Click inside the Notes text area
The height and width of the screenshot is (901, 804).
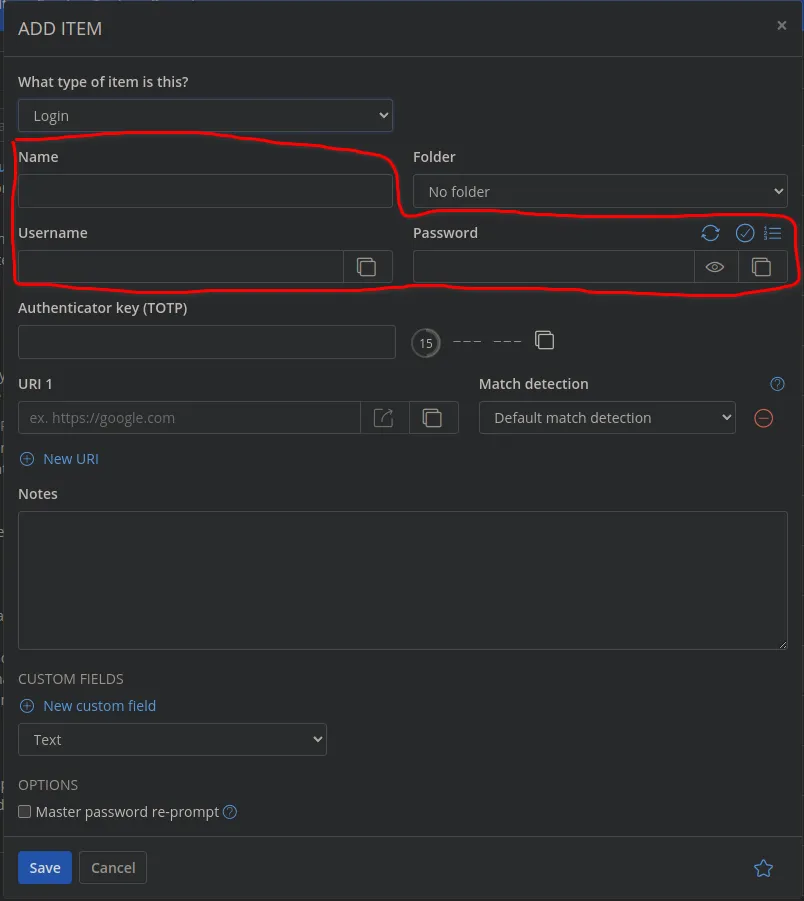click(400, 580)
